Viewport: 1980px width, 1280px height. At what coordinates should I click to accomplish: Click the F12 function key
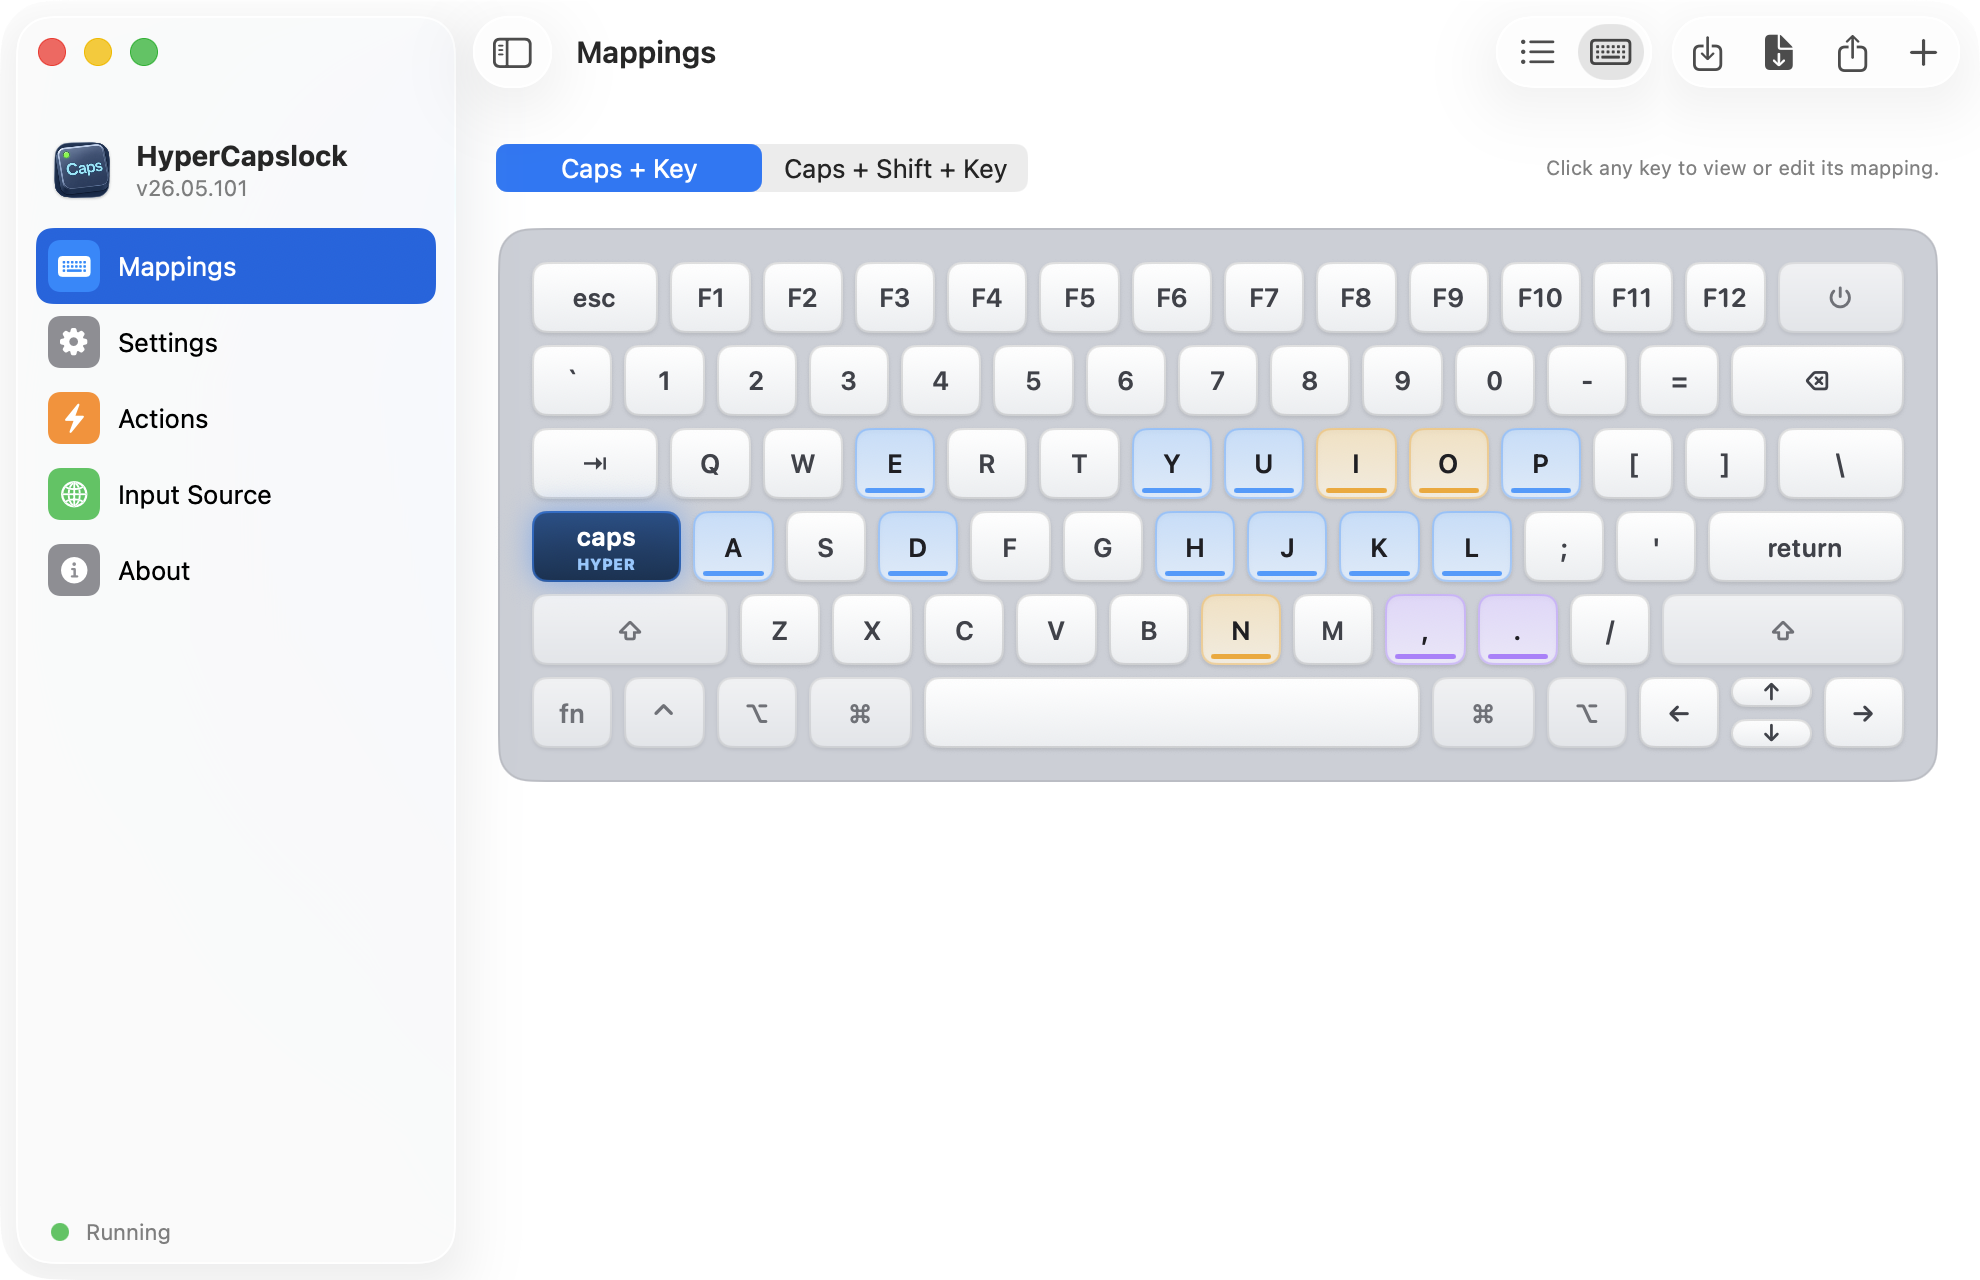(1724, 297)
